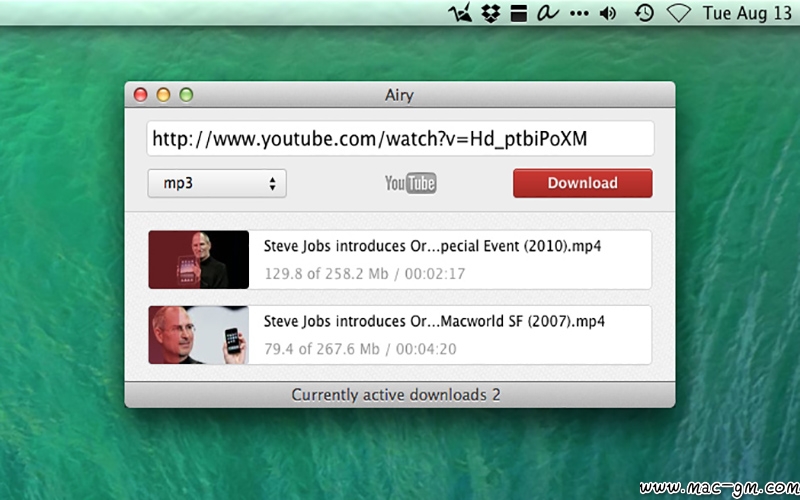Click the red Download button
This screenshot has width=800, height=500.
[x=582, y=183]
